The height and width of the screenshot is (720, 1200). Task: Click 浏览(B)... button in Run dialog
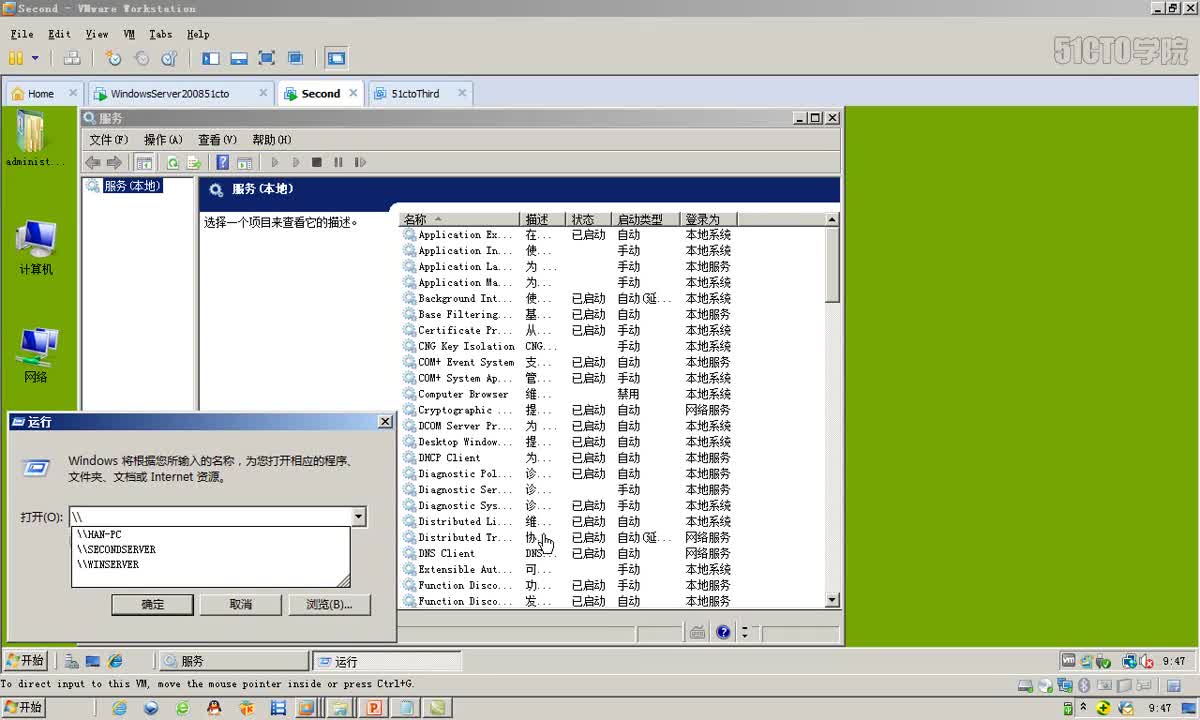tap(329, 605)
